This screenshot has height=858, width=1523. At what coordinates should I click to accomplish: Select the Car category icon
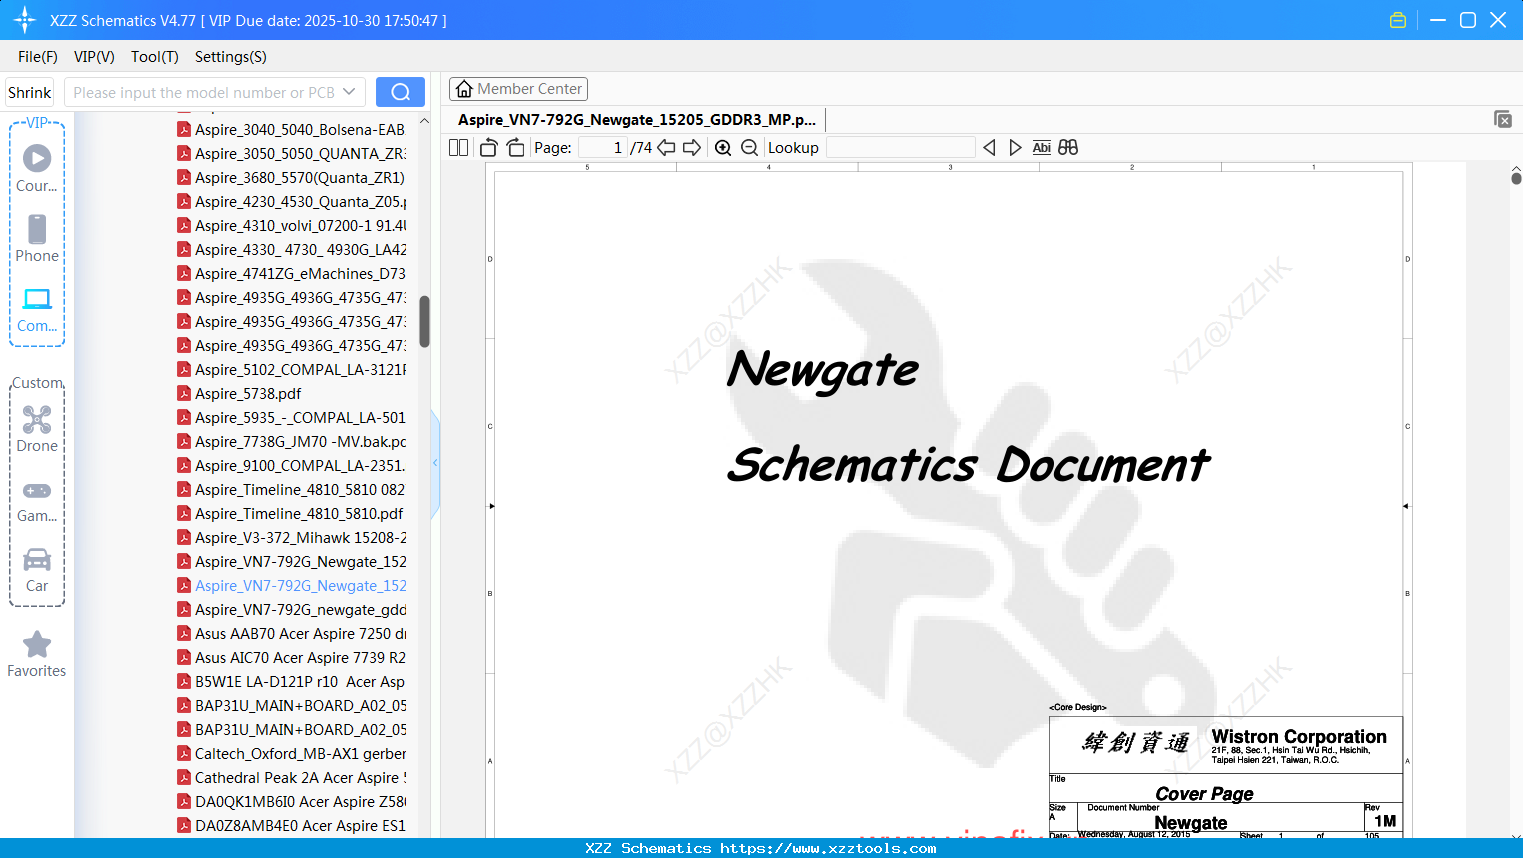37,570
